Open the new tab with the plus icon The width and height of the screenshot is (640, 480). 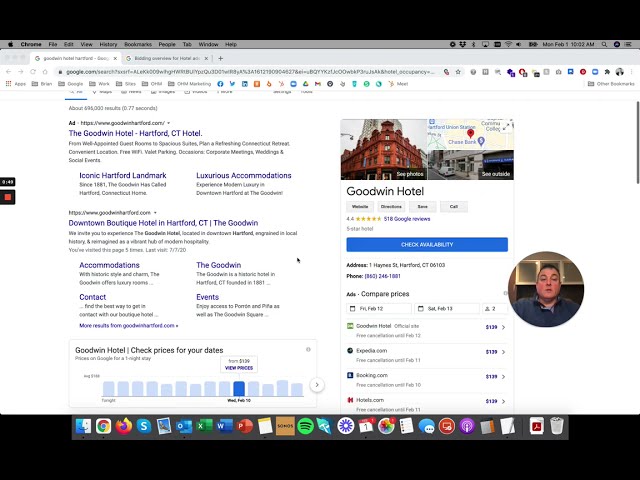220,58
